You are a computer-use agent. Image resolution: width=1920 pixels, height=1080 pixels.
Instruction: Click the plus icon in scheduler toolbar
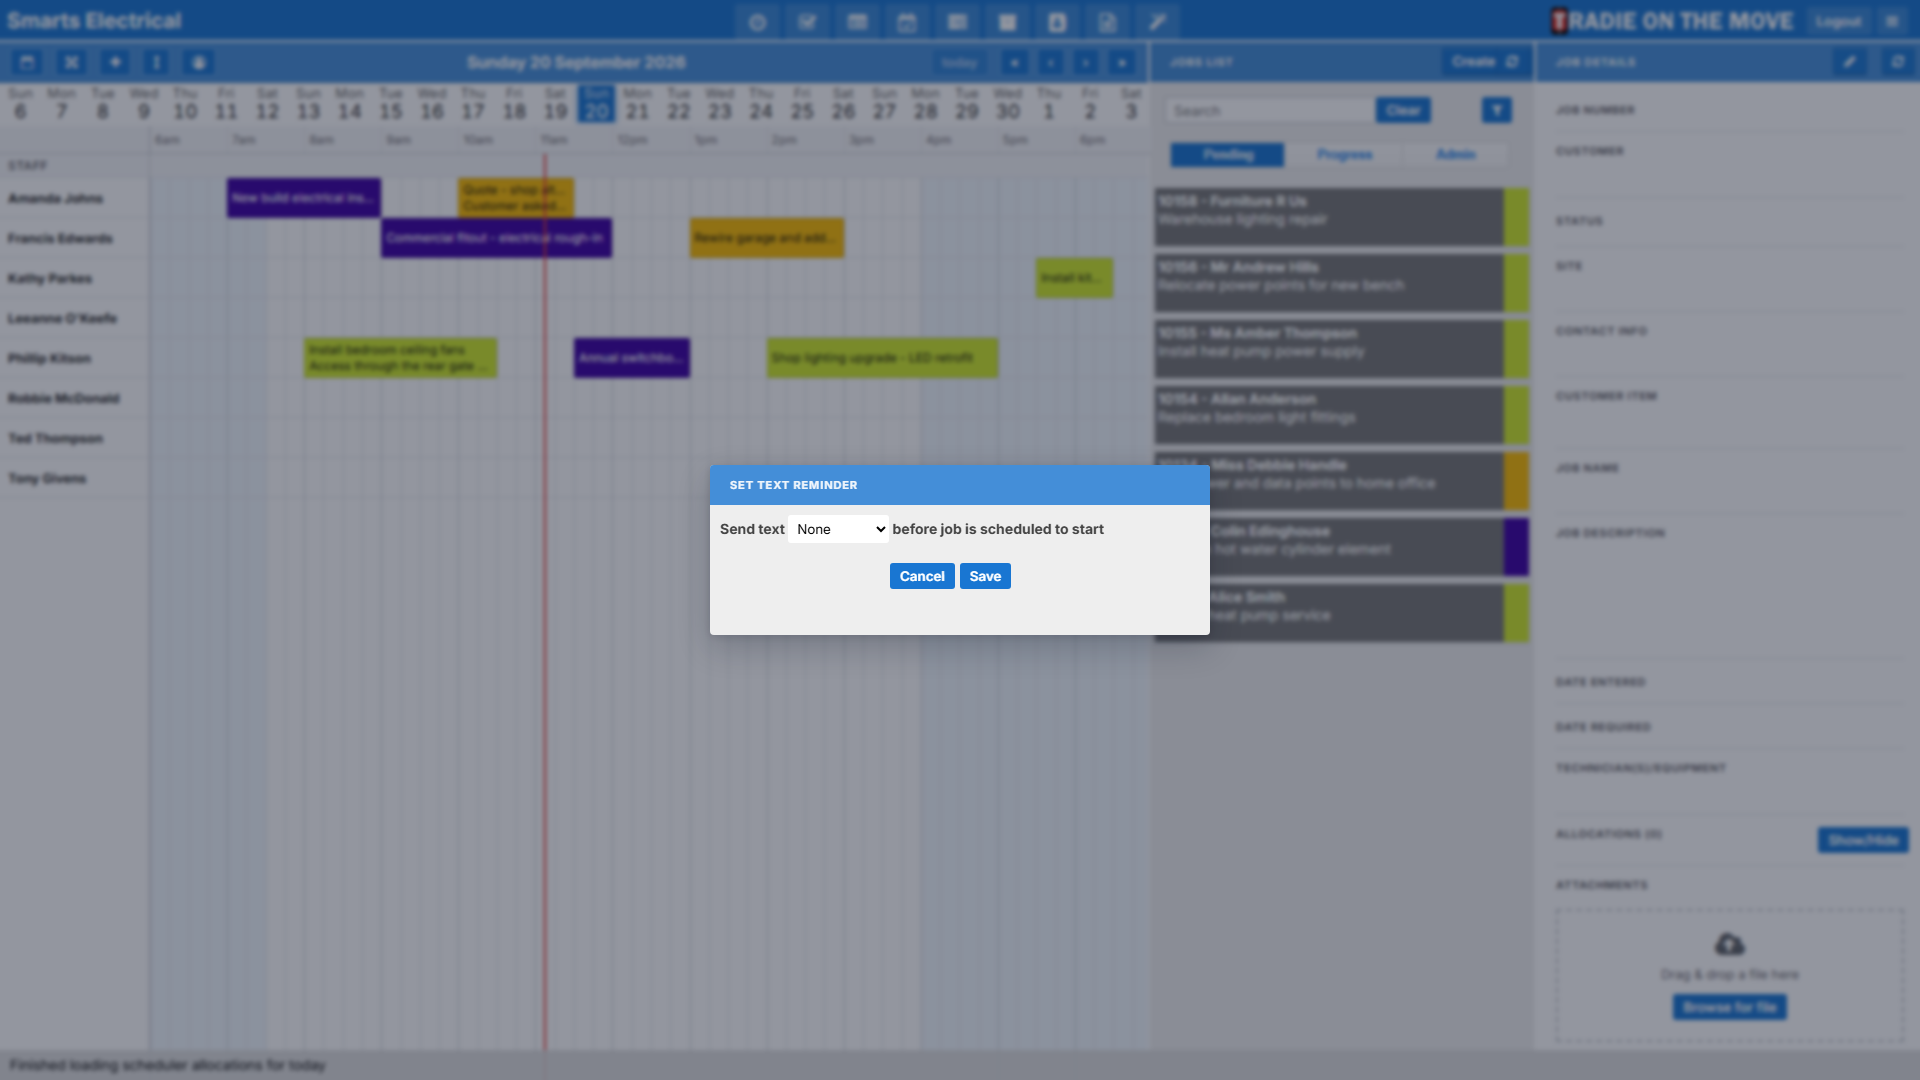coord(115,62)
